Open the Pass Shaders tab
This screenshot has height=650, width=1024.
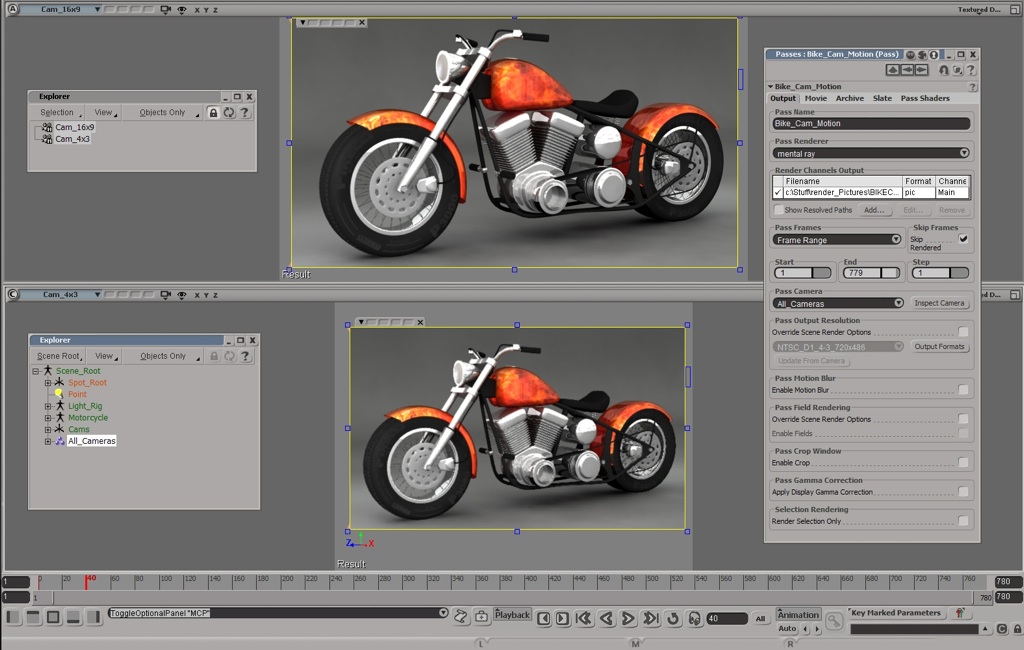point(925,98)
